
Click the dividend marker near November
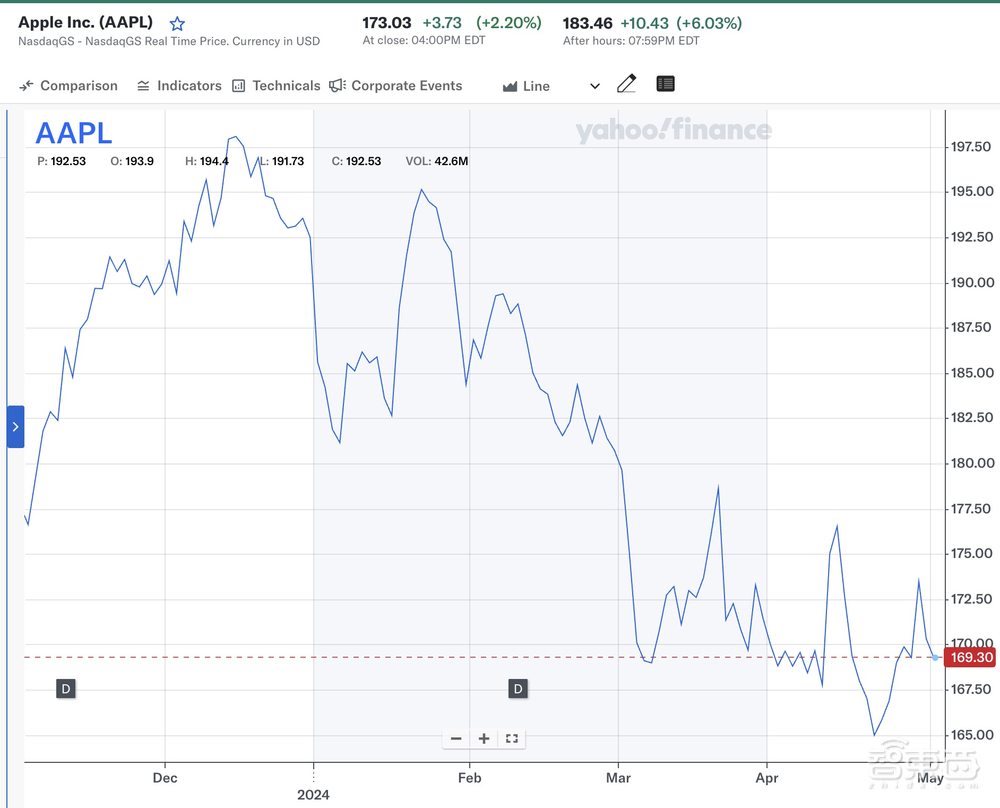click(x=65, y=688)
